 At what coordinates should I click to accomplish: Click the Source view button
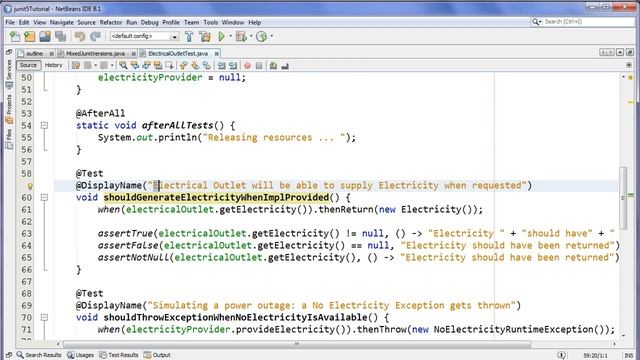click(x=28, y=65)
